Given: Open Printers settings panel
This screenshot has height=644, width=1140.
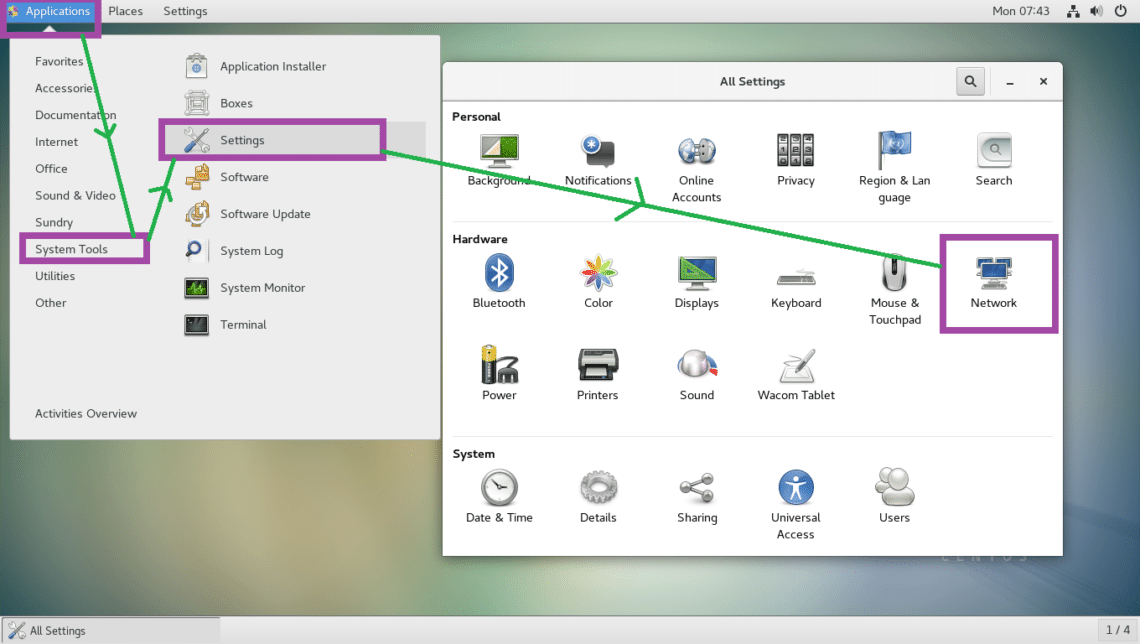Looking at the screenshot, I should coord(597,373).
